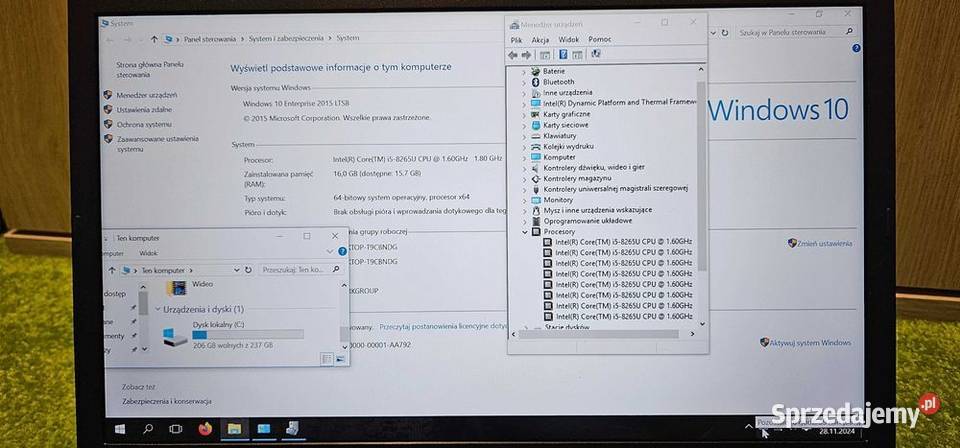Click Aktywuj system Windows link
The image size is (960, 448).
tap(810, 343)
